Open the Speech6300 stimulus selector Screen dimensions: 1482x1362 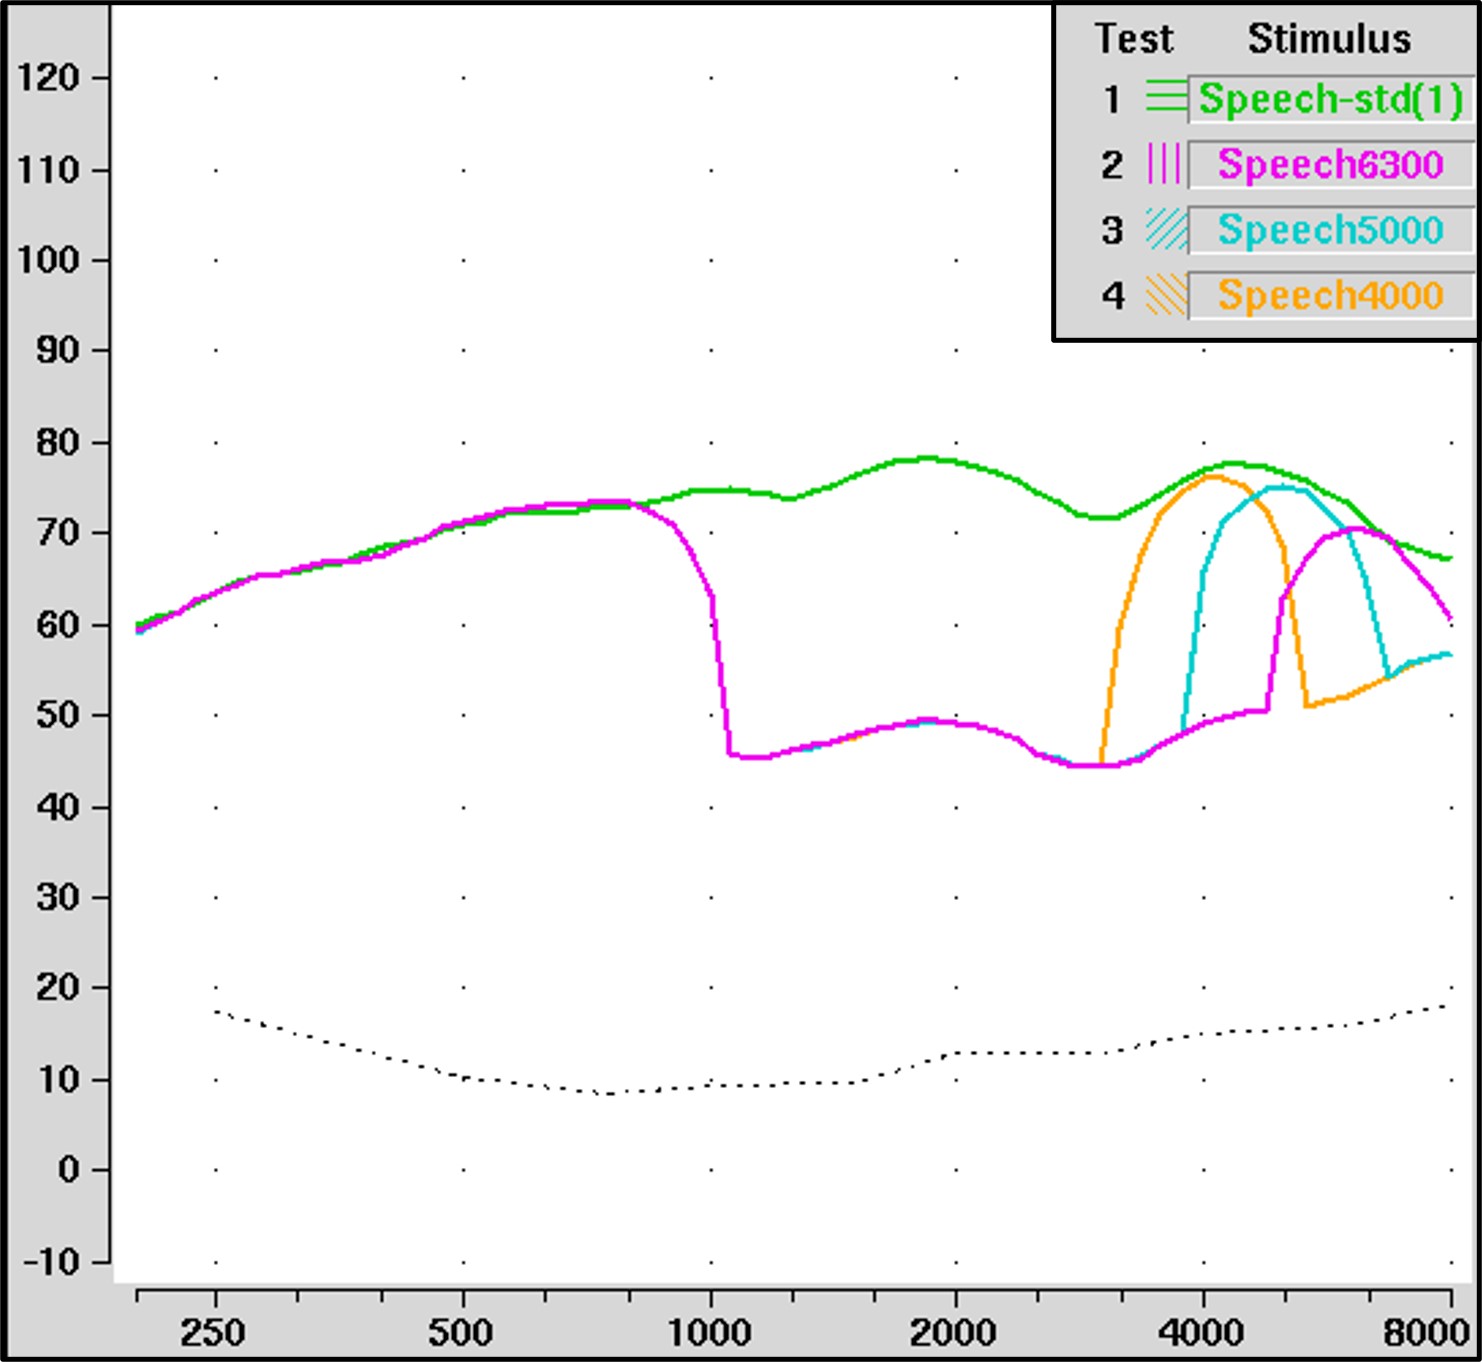(x=1331, y=164)
